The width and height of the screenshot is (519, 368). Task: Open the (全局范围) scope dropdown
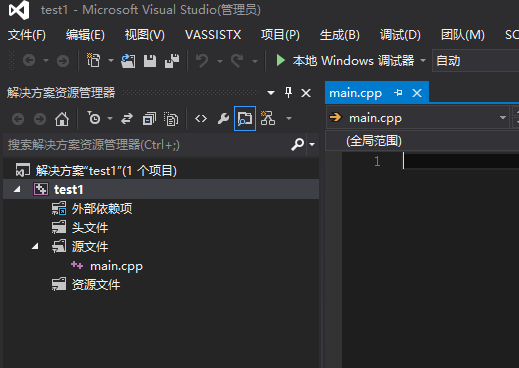[x=422, y=141]
